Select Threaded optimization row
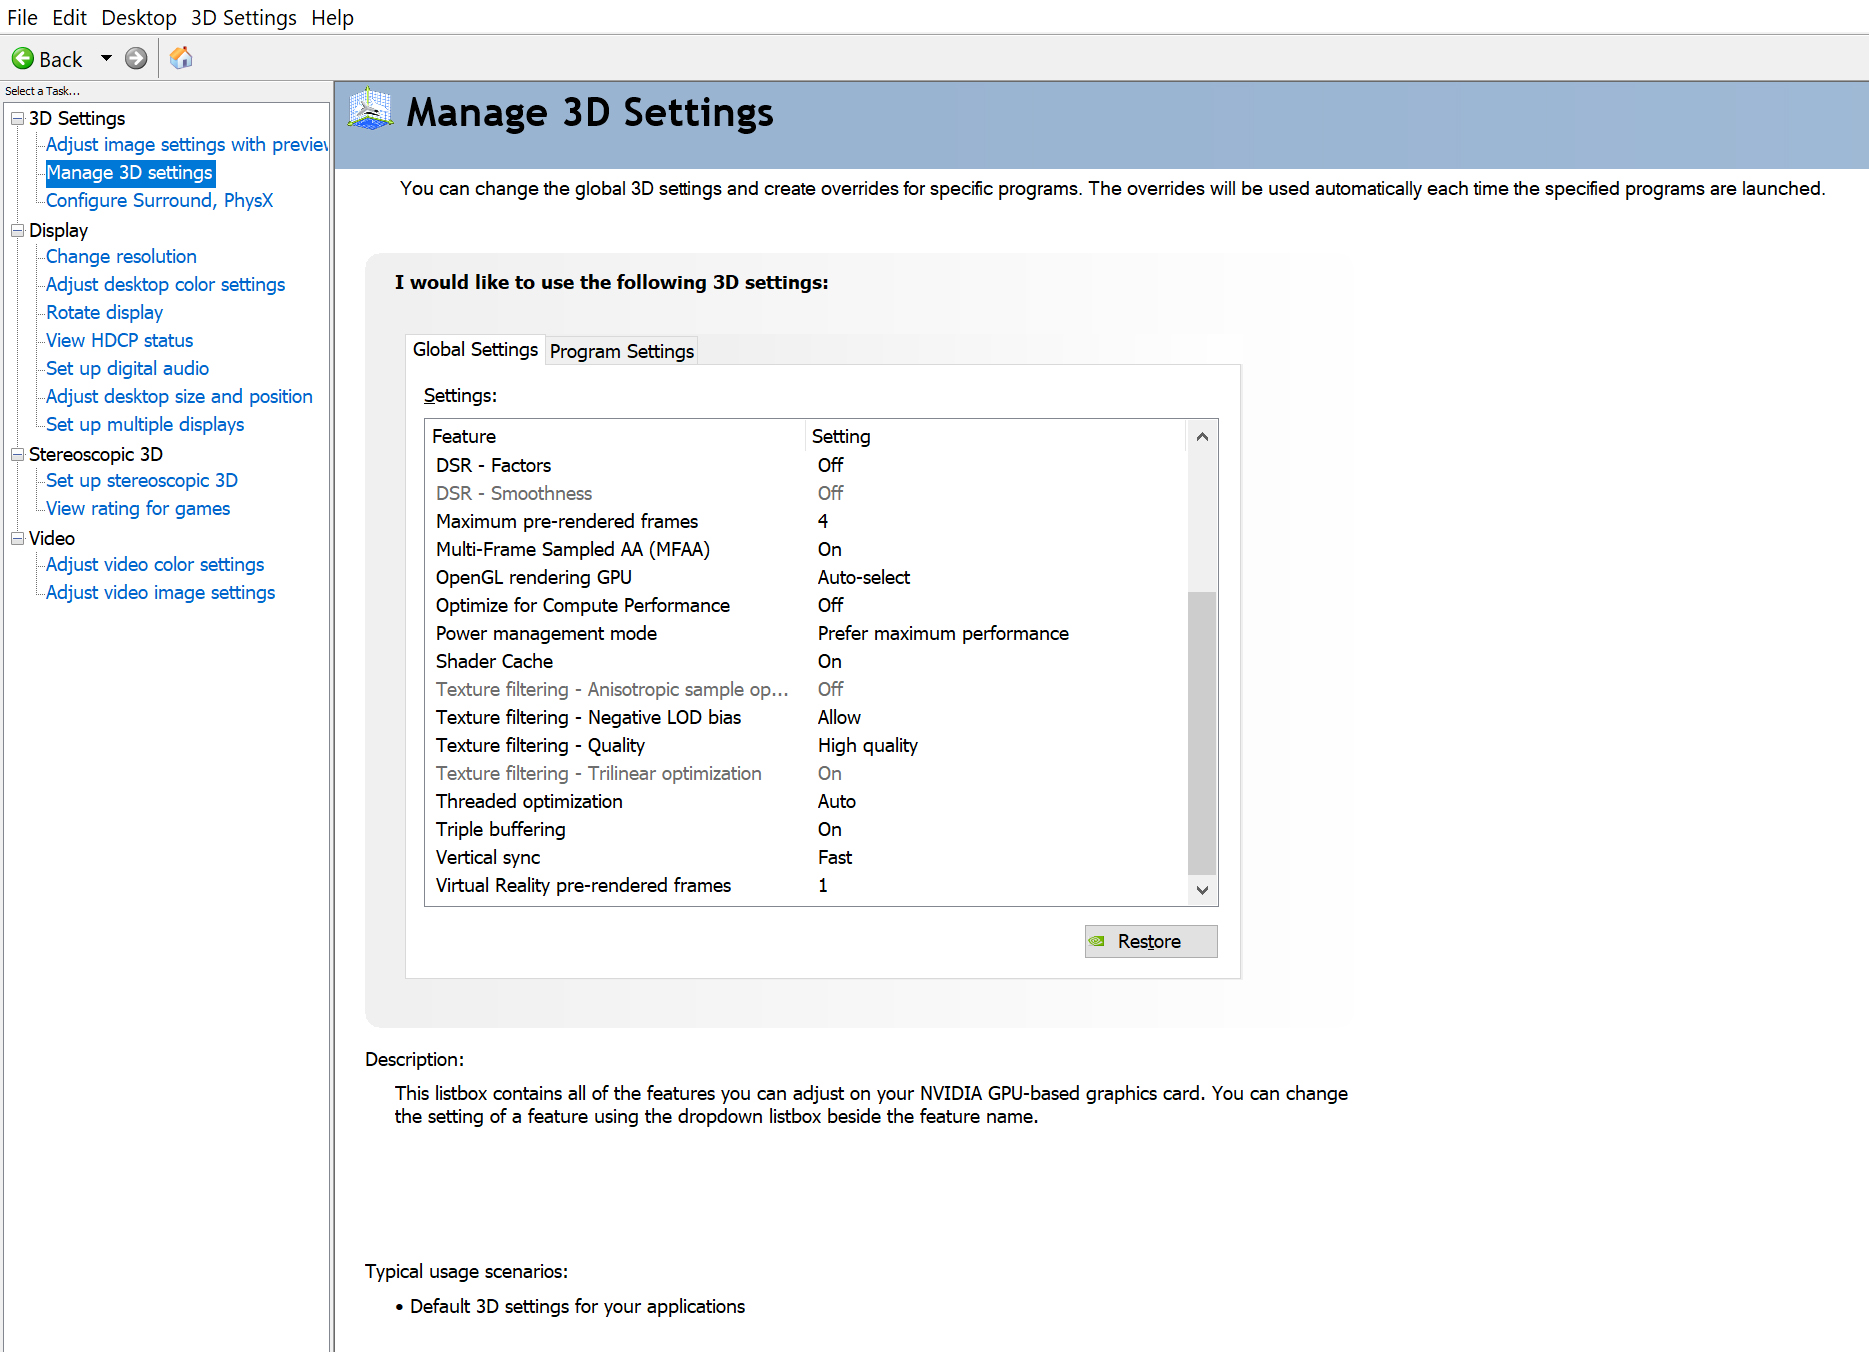Viewport: 1869px width, 1352px height. tap(806, 801)
